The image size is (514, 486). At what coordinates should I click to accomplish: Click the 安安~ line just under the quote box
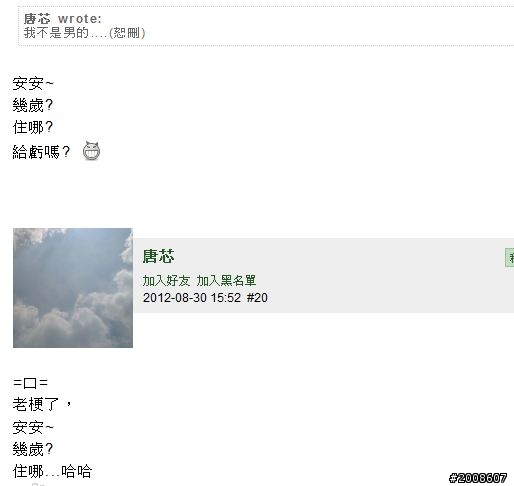tap(33, 83)
